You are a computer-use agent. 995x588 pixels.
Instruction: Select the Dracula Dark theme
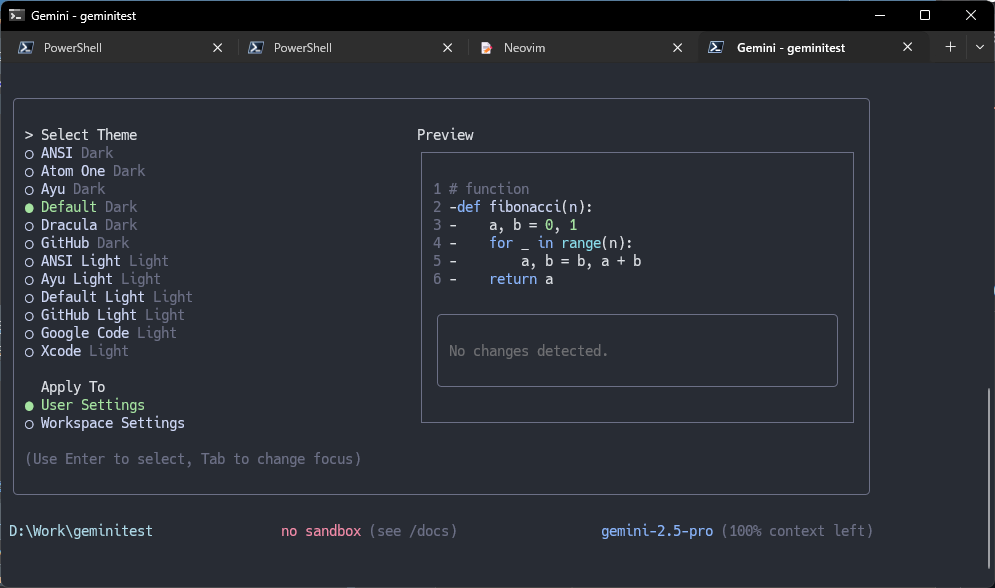tap(88, 225)
